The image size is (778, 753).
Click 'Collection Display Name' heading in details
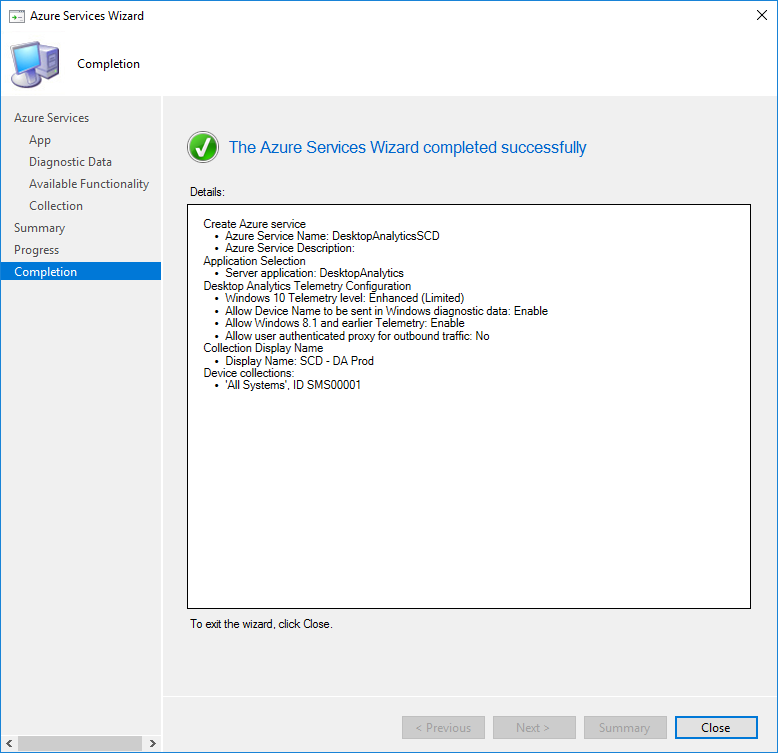tap(263, 348)
